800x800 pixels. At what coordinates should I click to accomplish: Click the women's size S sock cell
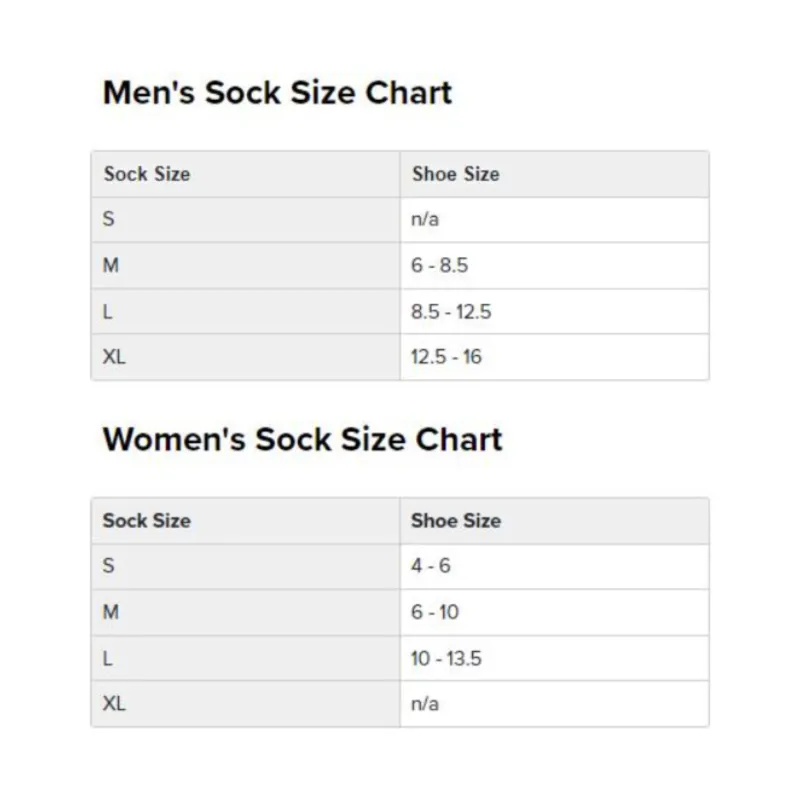click(x=109, y=566)
